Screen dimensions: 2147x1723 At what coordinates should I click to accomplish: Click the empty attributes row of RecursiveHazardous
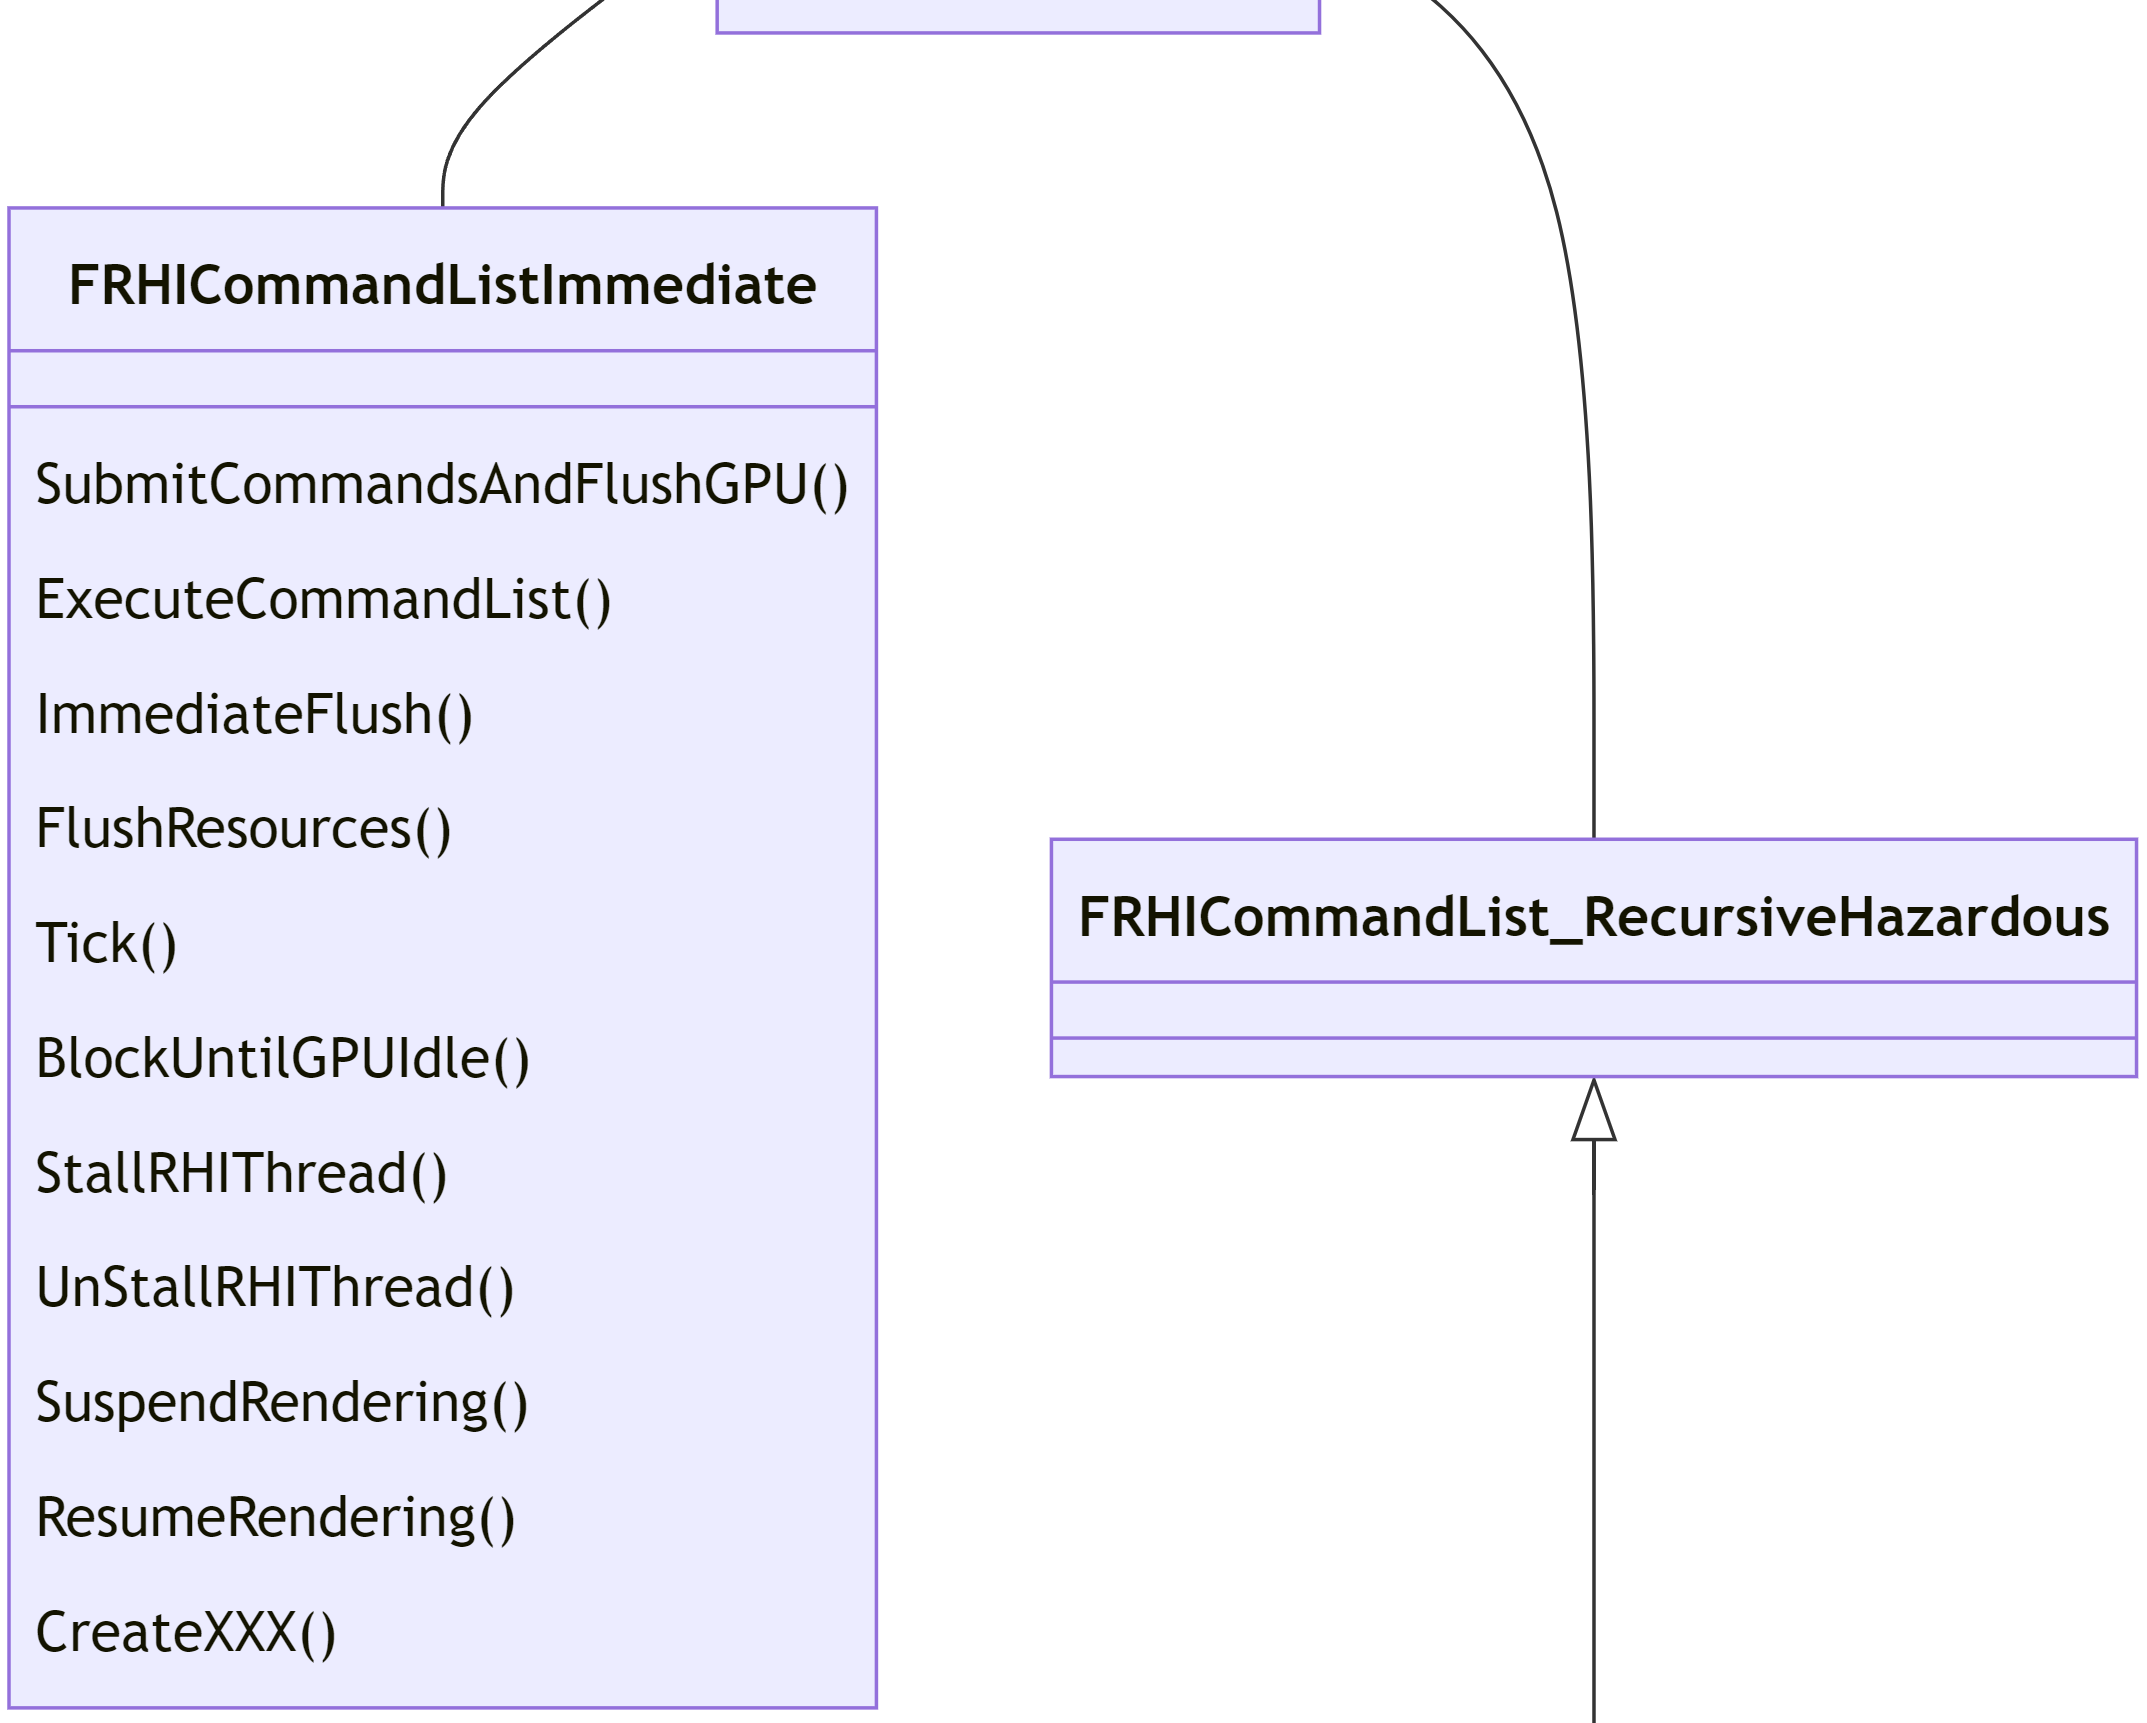(1593, 1010)
